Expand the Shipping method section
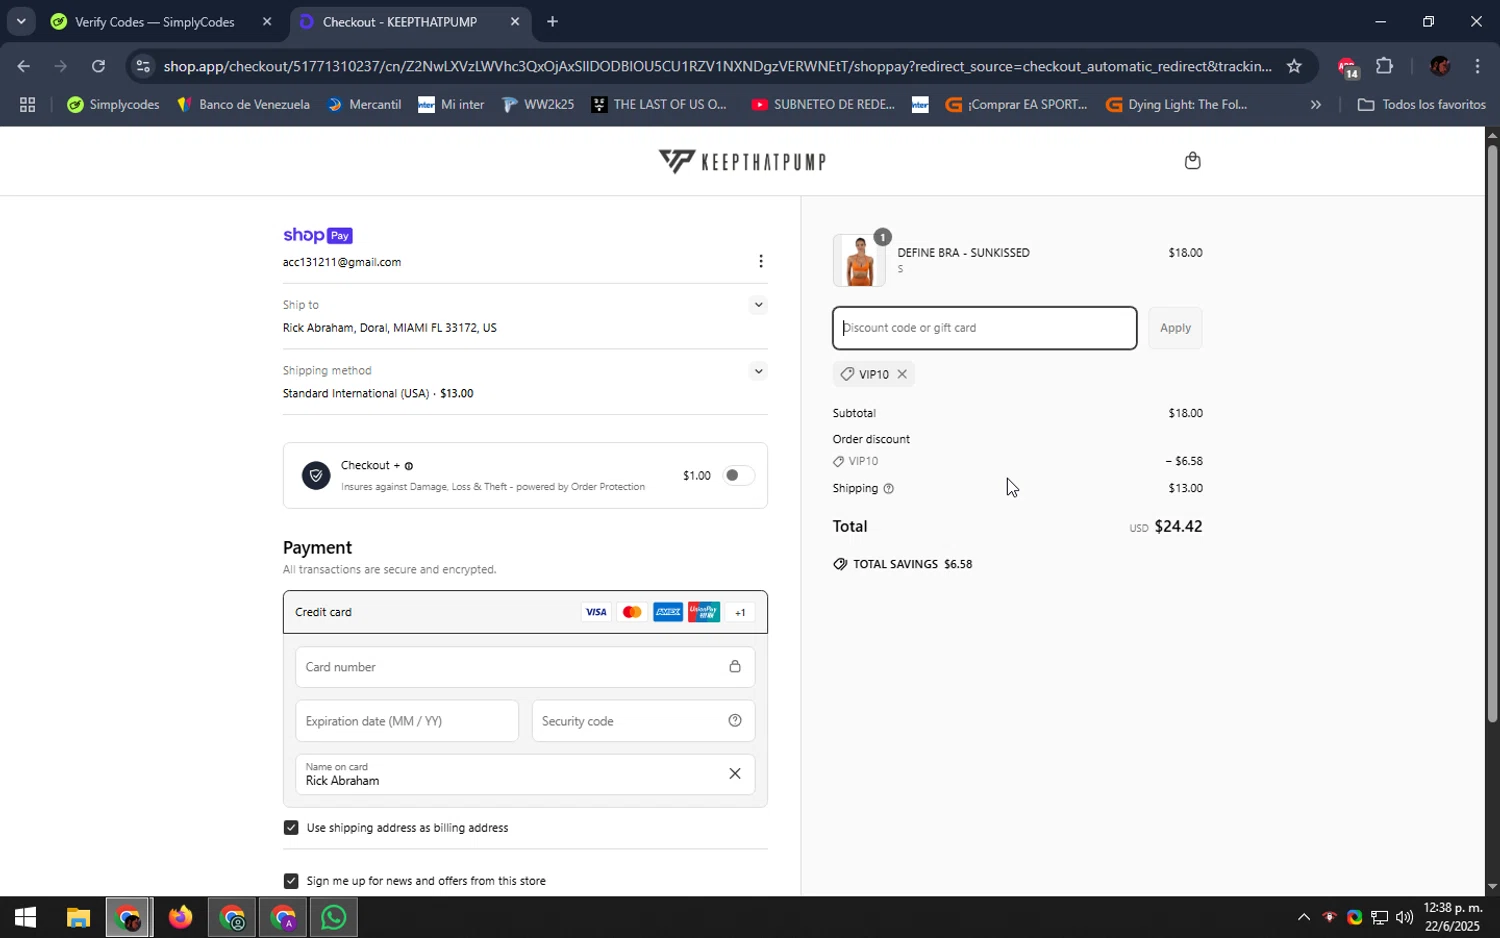This screenshot has width=1500, height=938. [x=758, y=371]
